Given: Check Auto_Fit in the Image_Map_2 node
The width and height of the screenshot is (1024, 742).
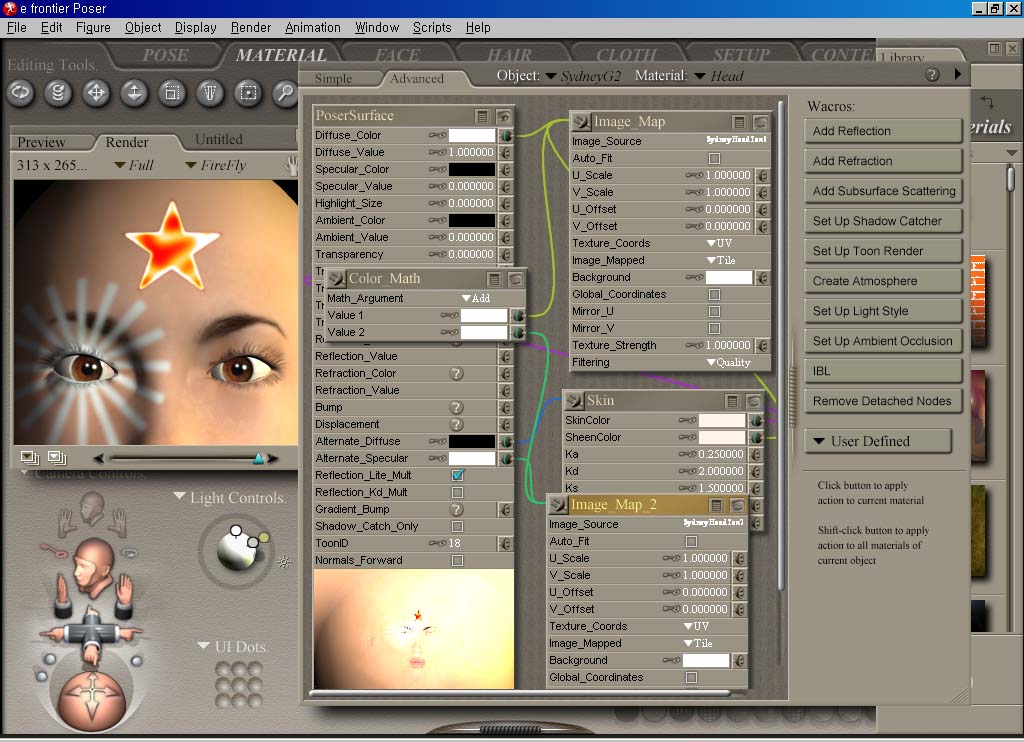Looking at the screenshot, I should [691, 541].
